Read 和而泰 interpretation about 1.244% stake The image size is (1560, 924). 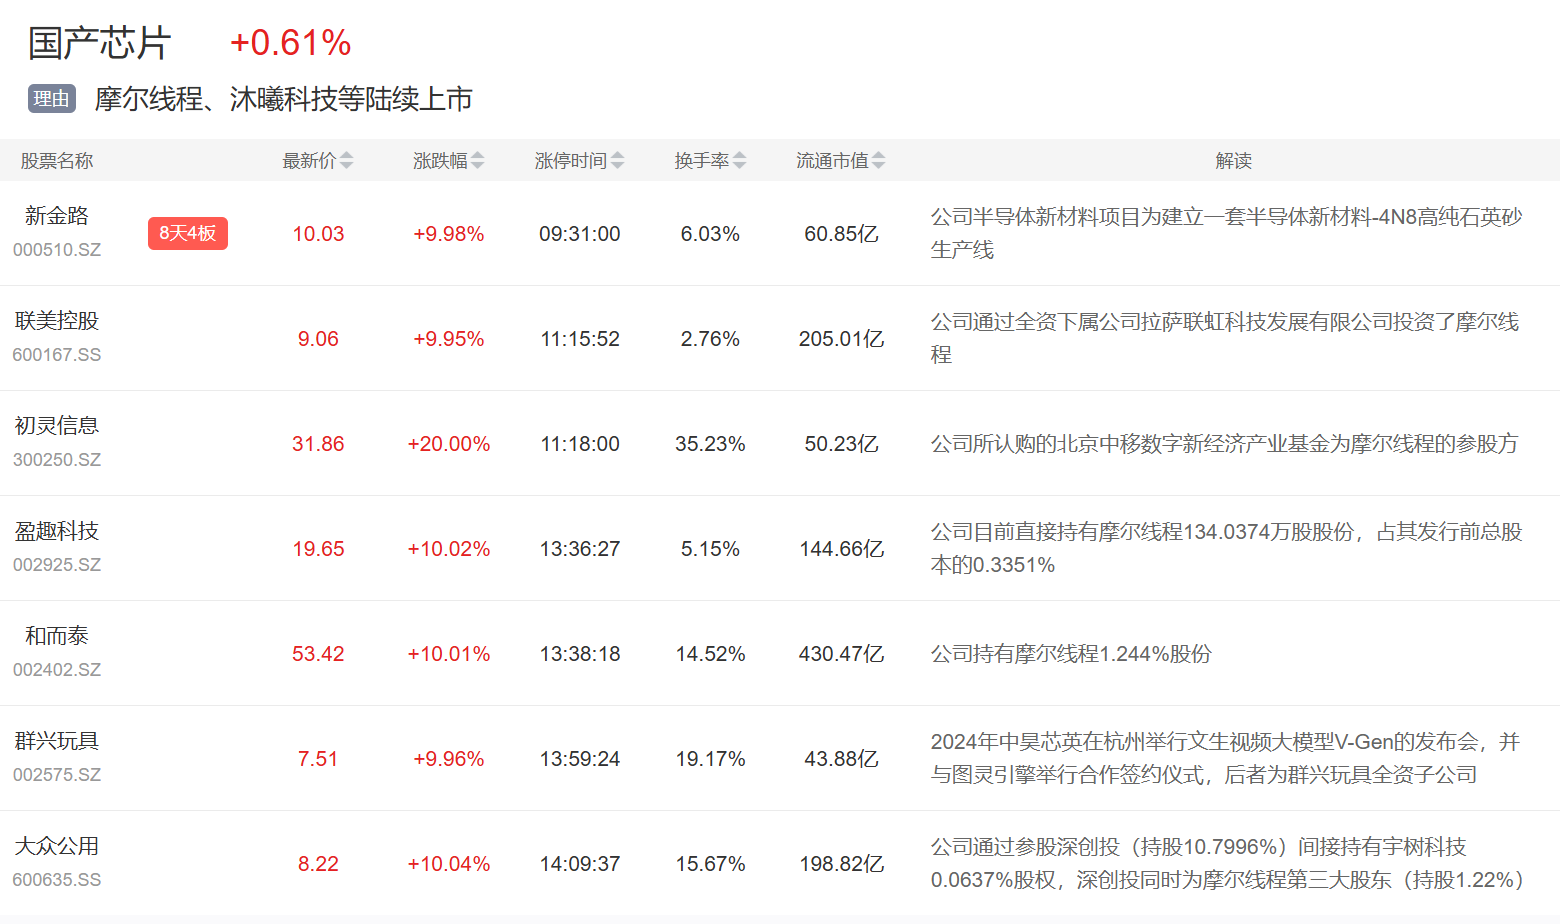1071,654
